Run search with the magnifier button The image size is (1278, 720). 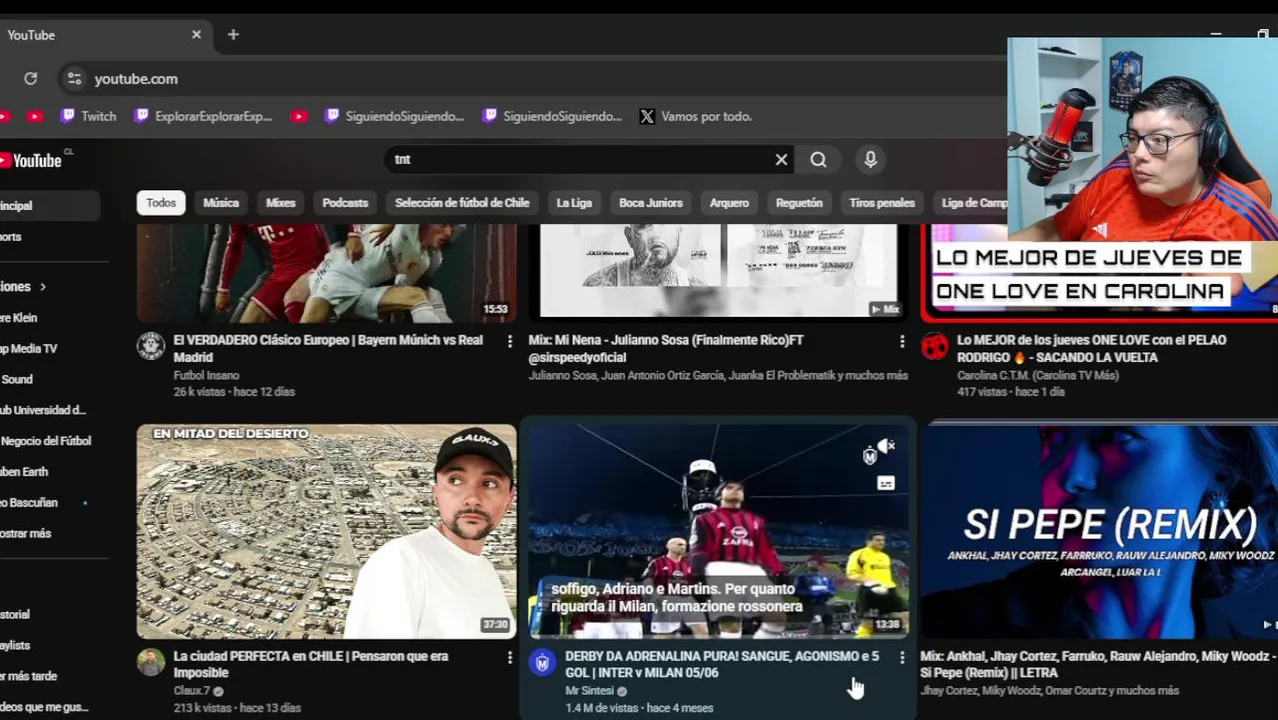click(x=818, y=159)
